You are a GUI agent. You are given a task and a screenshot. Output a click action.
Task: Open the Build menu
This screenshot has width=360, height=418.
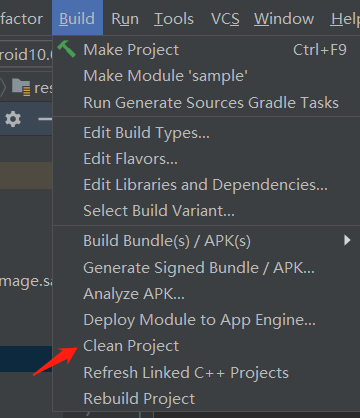tap(77, 18)
